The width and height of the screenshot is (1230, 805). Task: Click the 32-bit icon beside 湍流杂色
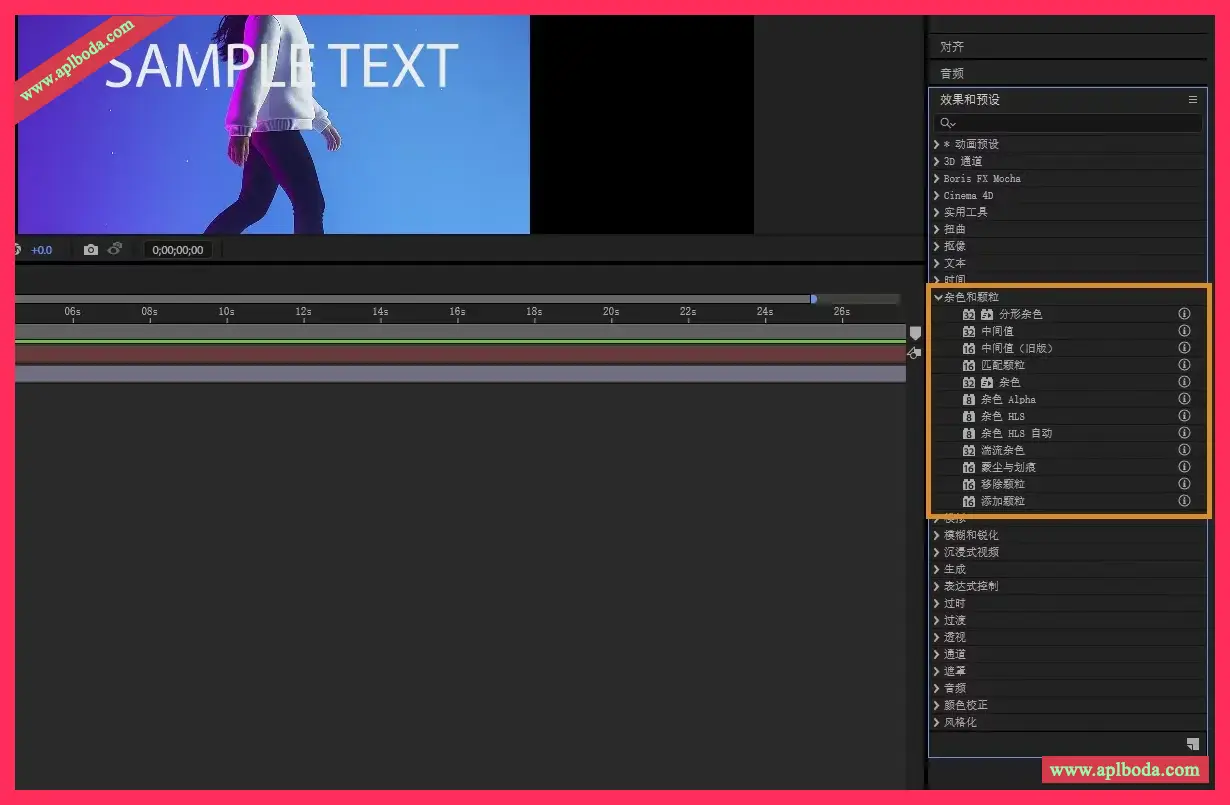click(968, 450)
